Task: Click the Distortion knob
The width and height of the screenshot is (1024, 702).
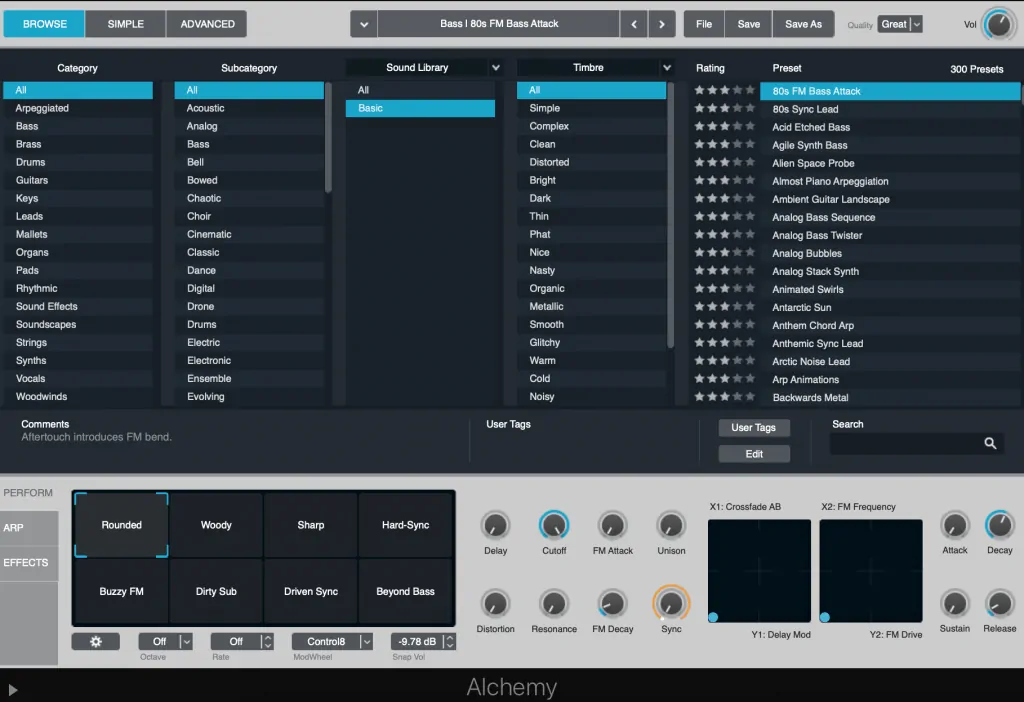Action: coord(495,604)
